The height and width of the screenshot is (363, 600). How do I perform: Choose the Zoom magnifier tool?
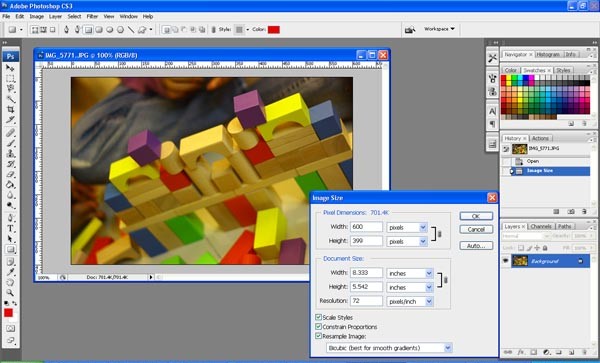[10, 293]
